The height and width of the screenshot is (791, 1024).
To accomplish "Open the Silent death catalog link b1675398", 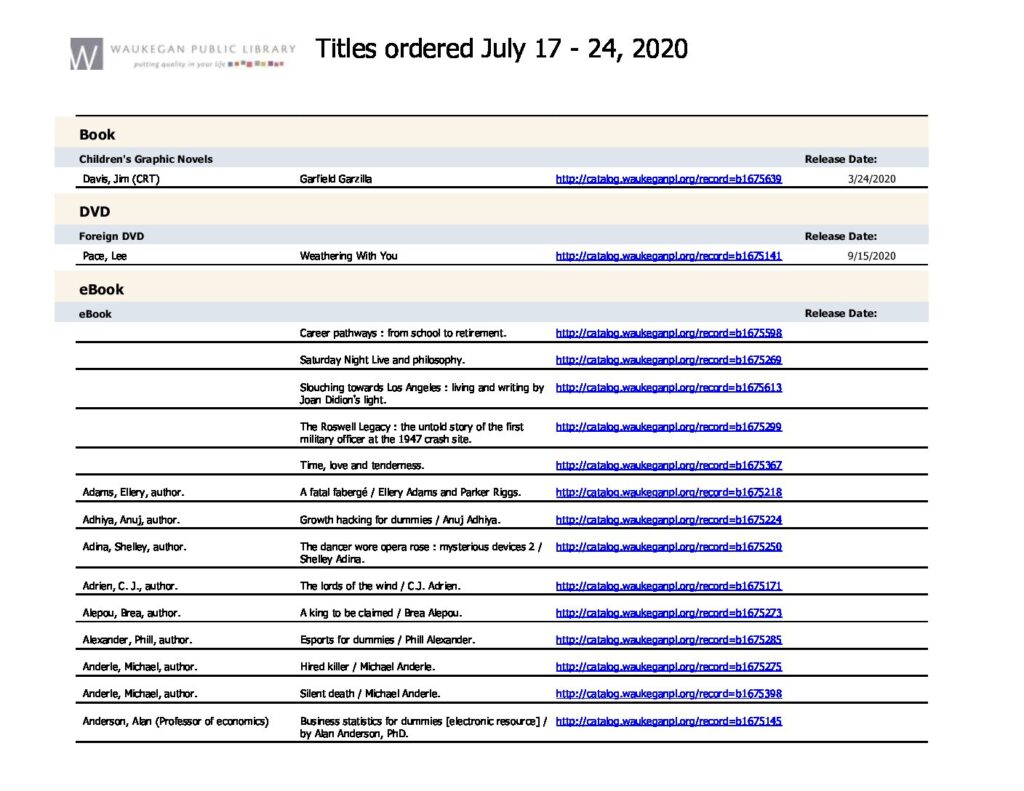I will click(x=668, y=694).
